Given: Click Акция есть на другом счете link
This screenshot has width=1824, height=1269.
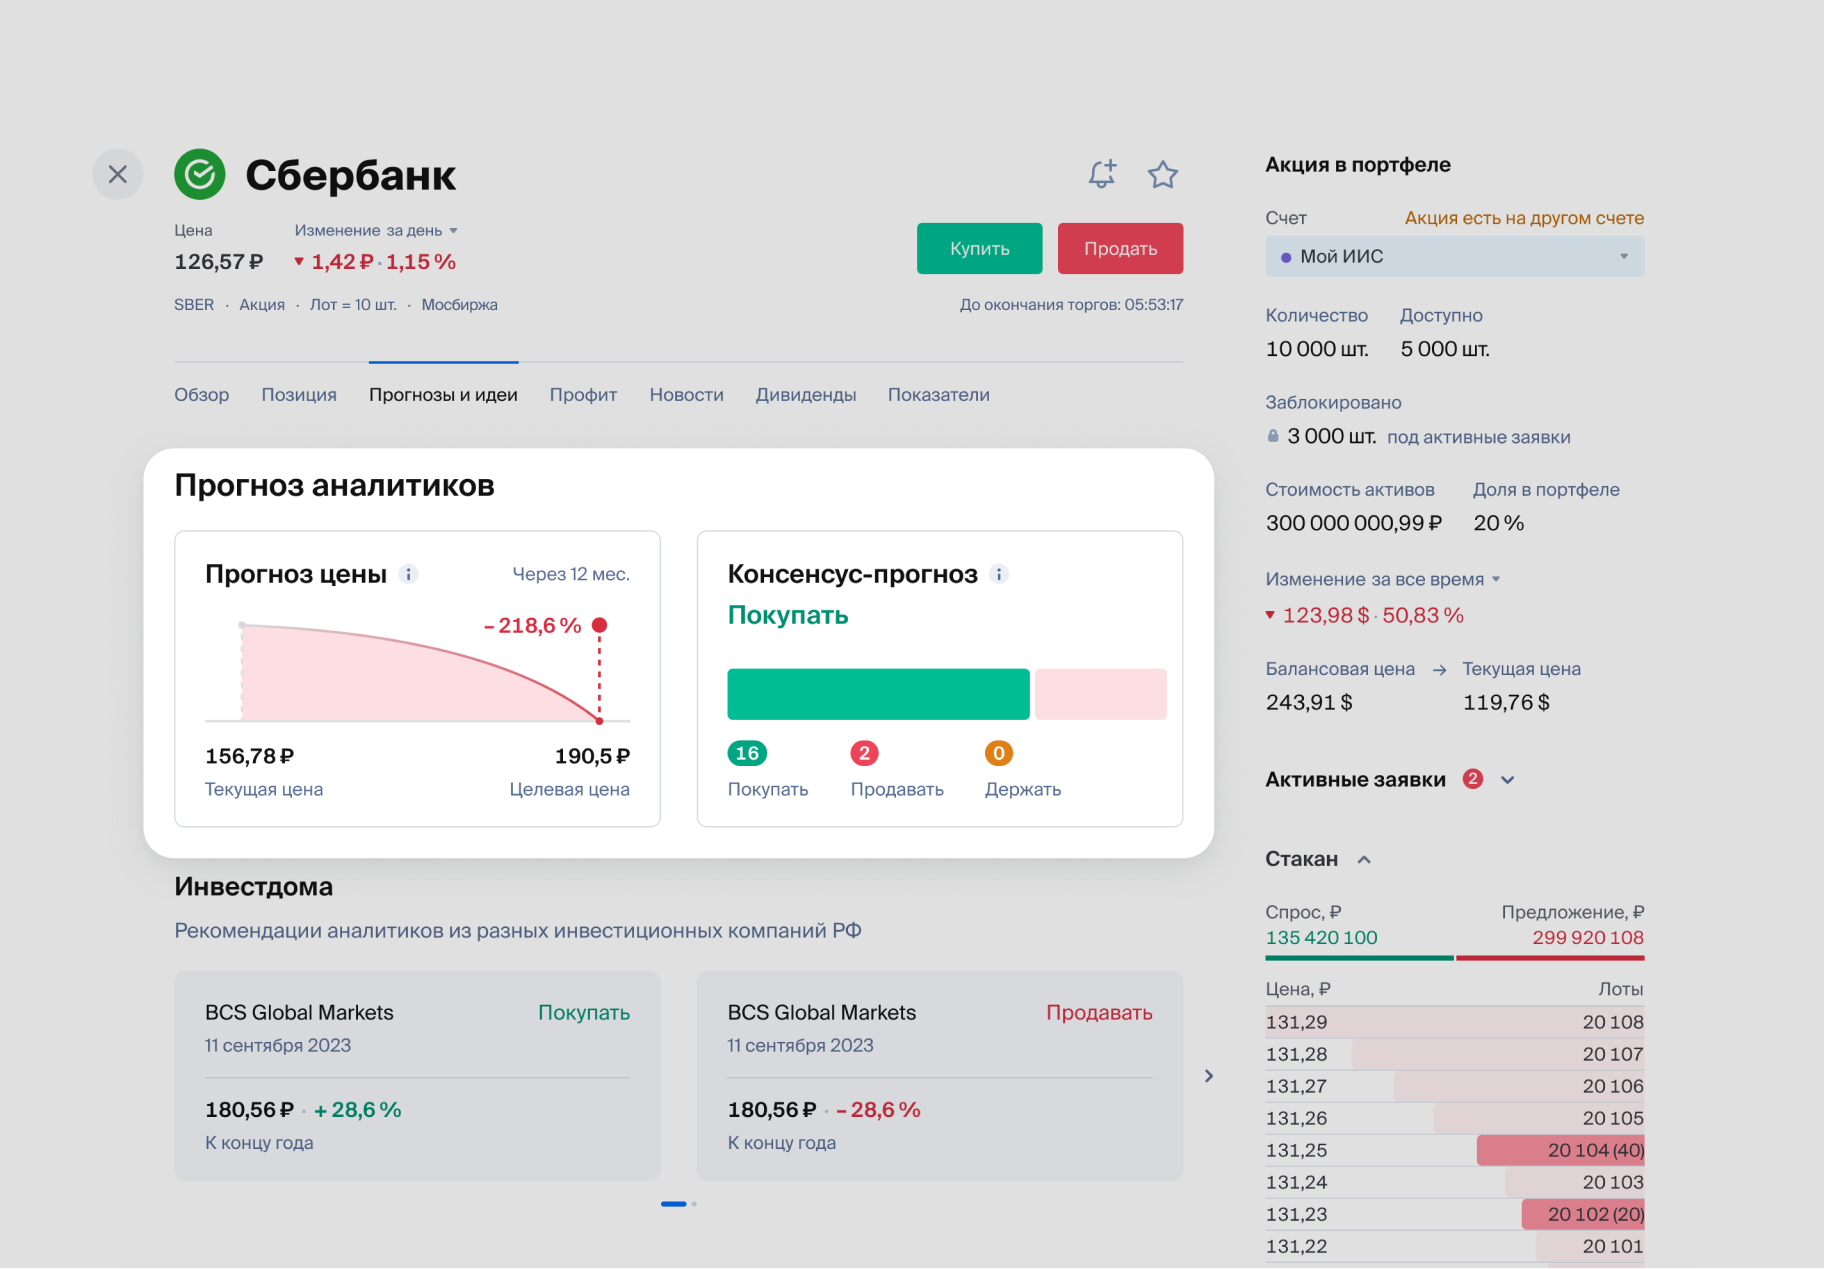Looking at the screenshot, I should pyautogui.click(x=1524, y=218).
